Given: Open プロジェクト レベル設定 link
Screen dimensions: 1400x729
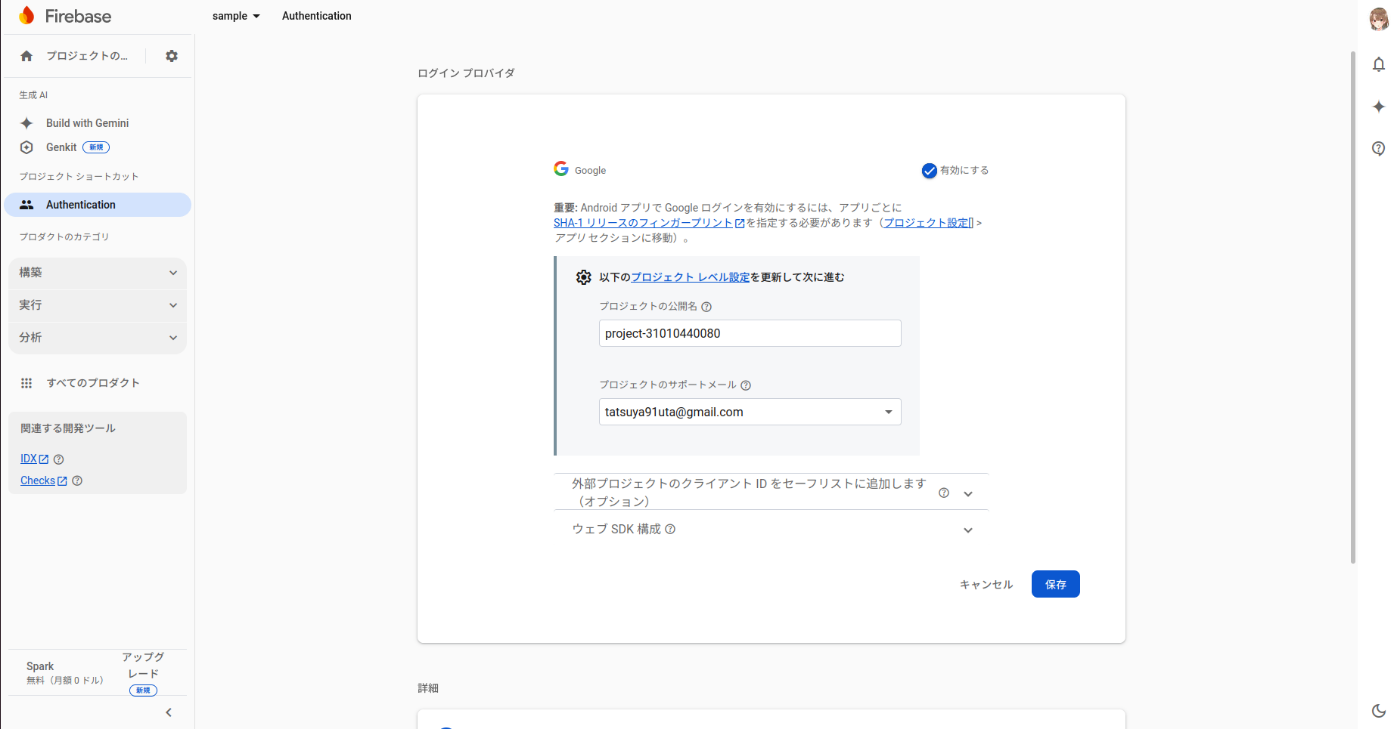Looking at the screenshot, I should (690, 277).
